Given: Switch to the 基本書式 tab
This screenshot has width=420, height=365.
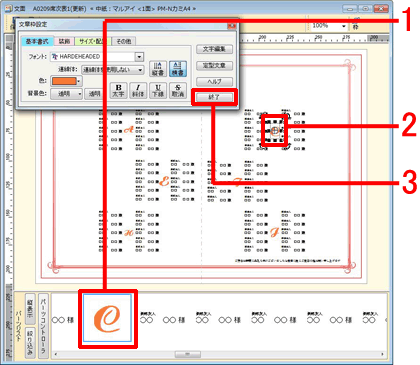Looking at the screenshot, I should pos(37,41).
